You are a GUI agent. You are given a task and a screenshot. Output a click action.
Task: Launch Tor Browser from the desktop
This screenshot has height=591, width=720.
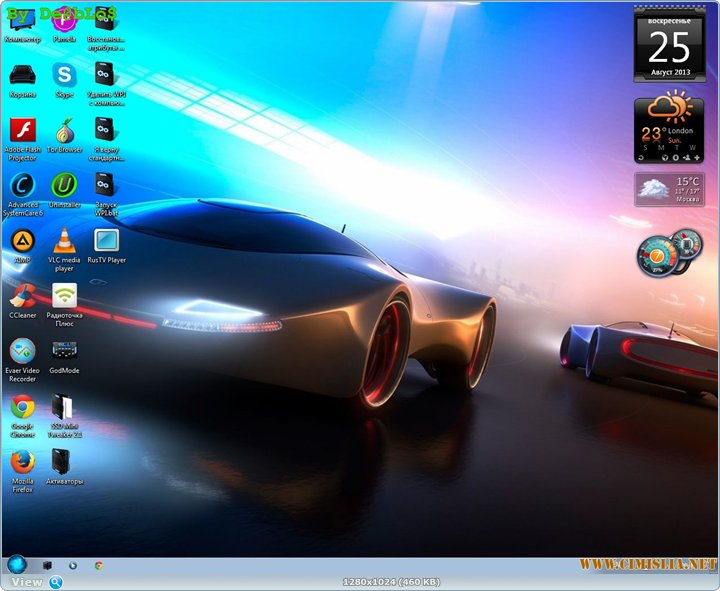point(65,131)
